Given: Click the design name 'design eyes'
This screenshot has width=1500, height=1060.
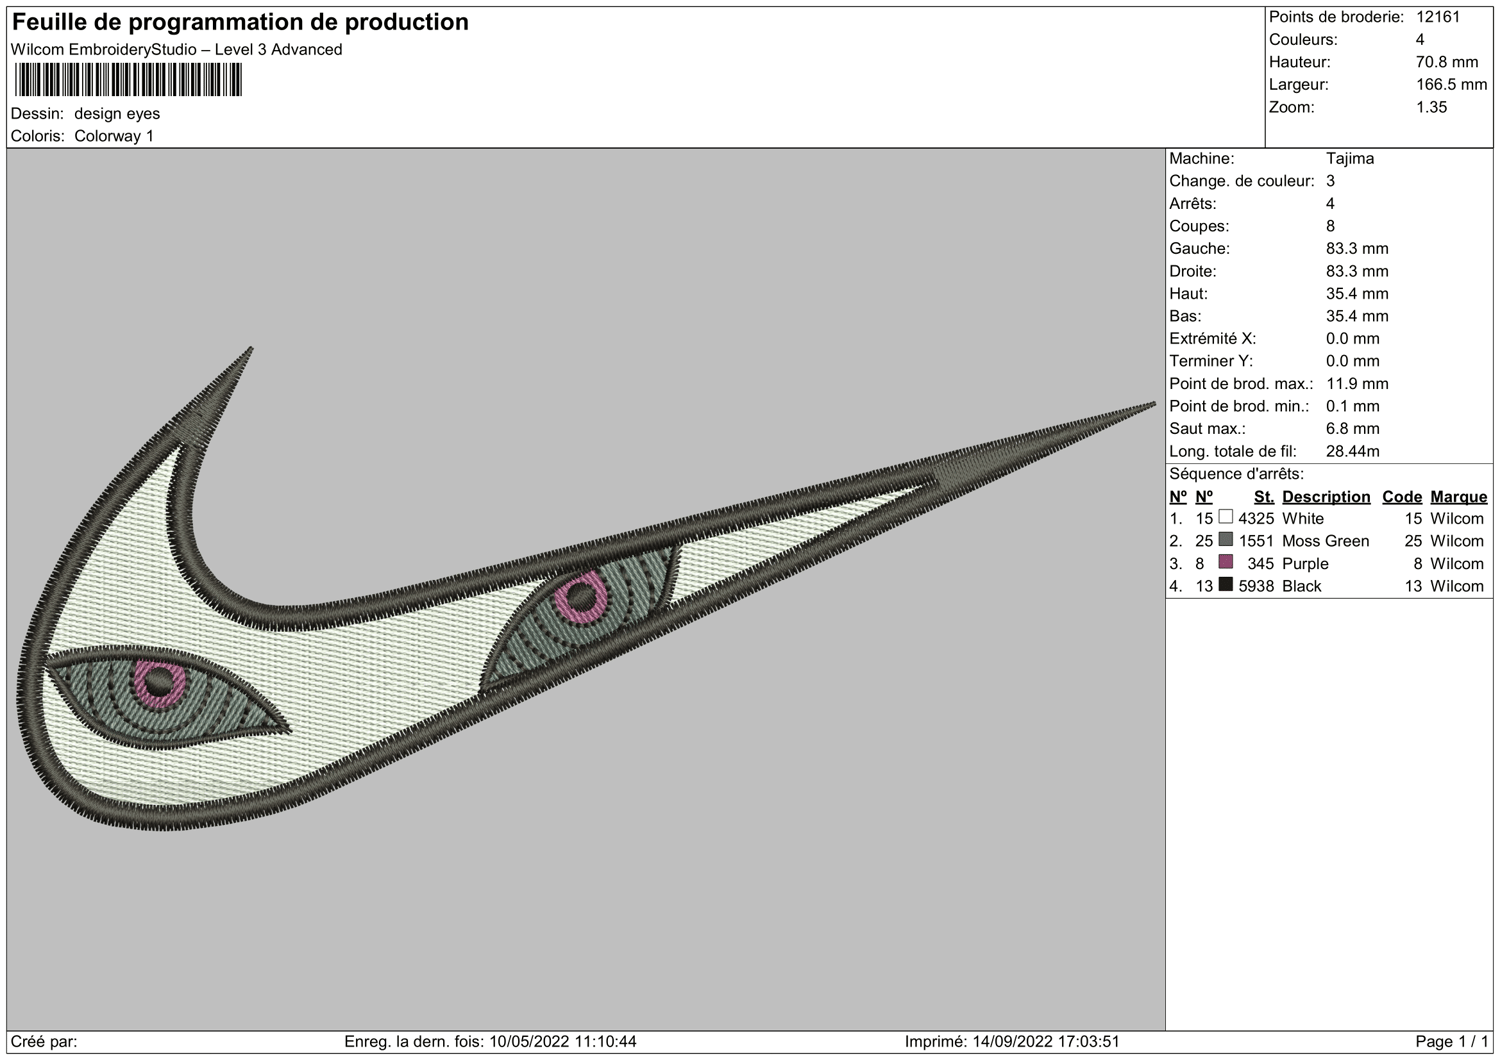Looking at the screenshot, I should [117, 114].
